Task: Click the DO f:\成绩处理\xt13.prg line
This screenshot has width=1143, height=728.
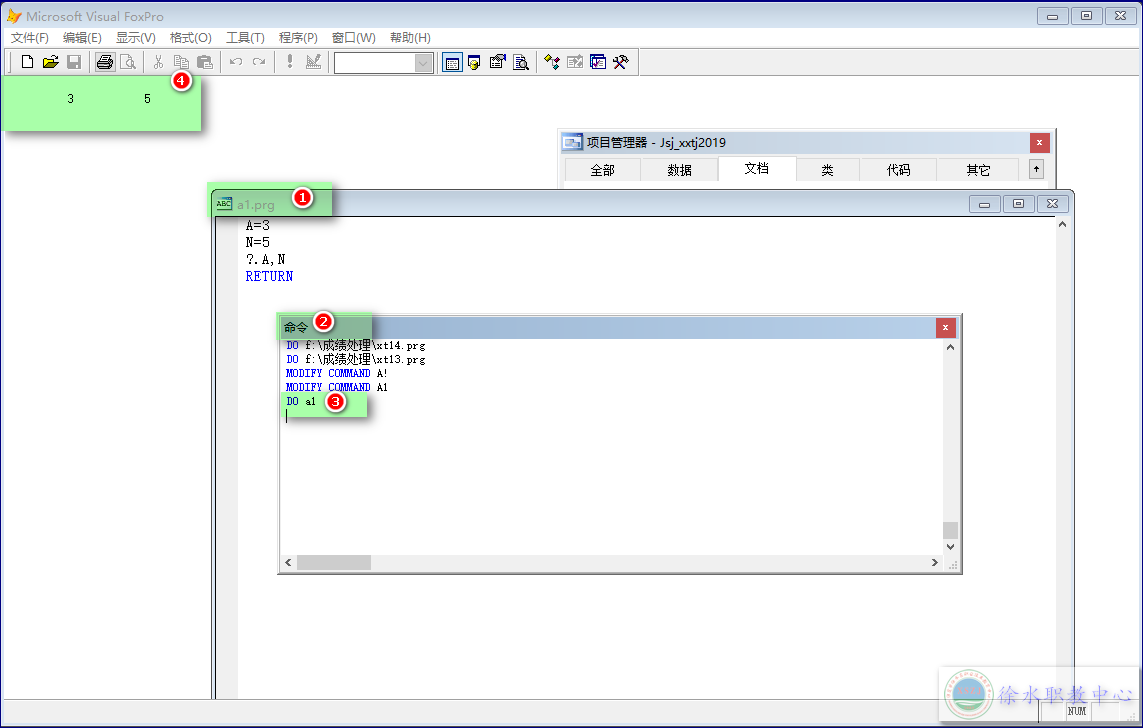Action: 356,359
